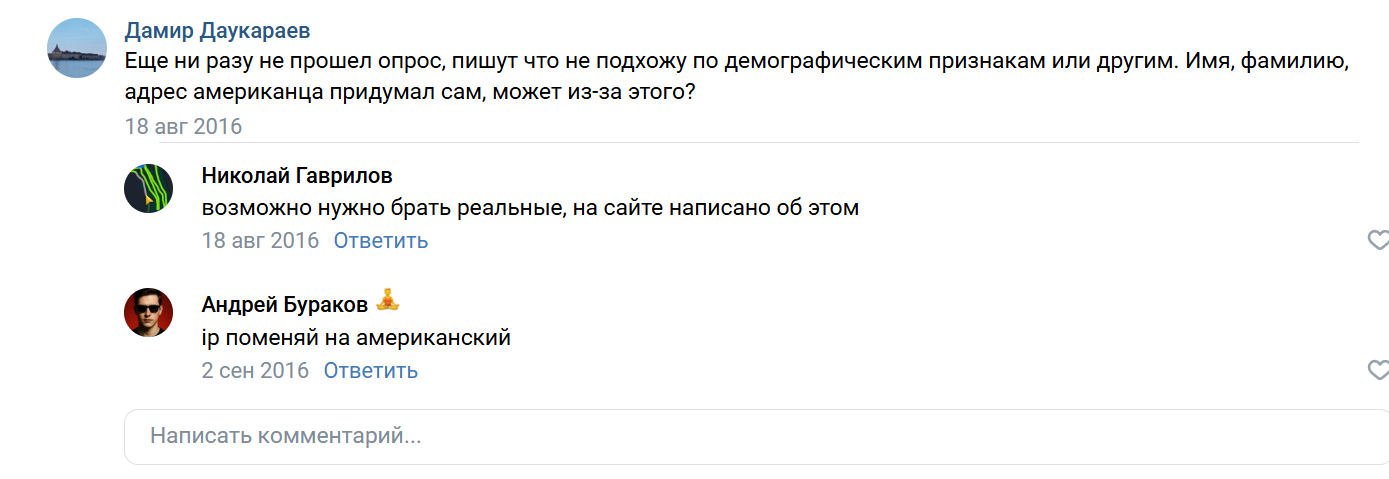
Task: Click the emoji status beside Андрей Бураков
Action: [387, 301]
